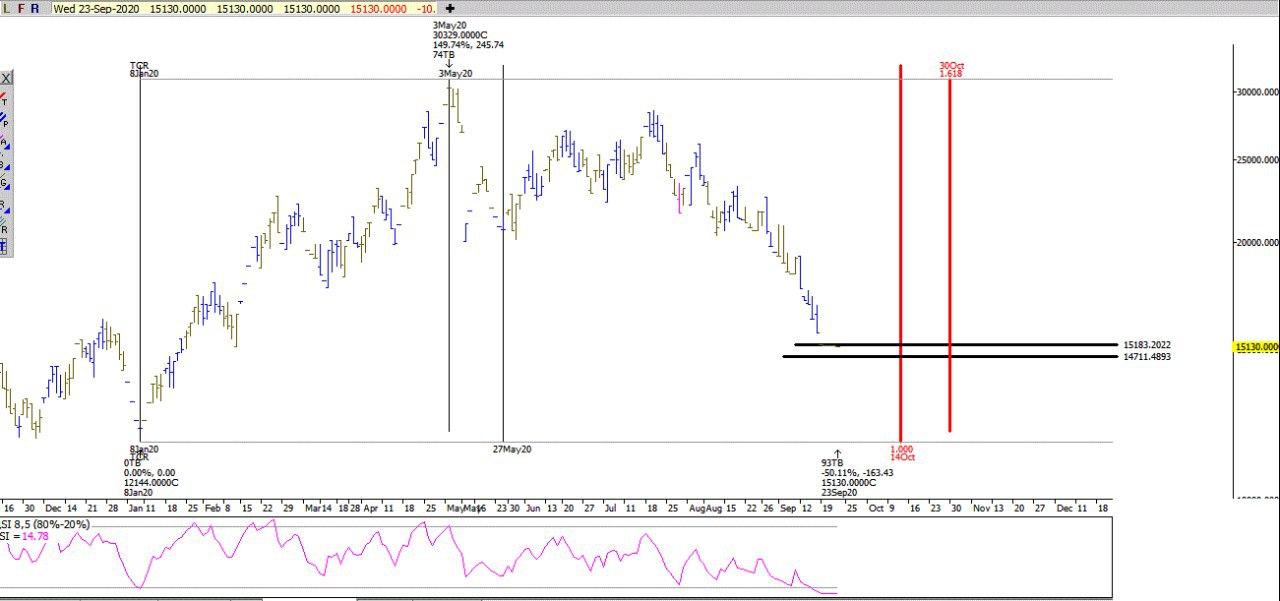Click the F toolbar button
Viewport: 1280px width, 601px height.
click(21, 8)
